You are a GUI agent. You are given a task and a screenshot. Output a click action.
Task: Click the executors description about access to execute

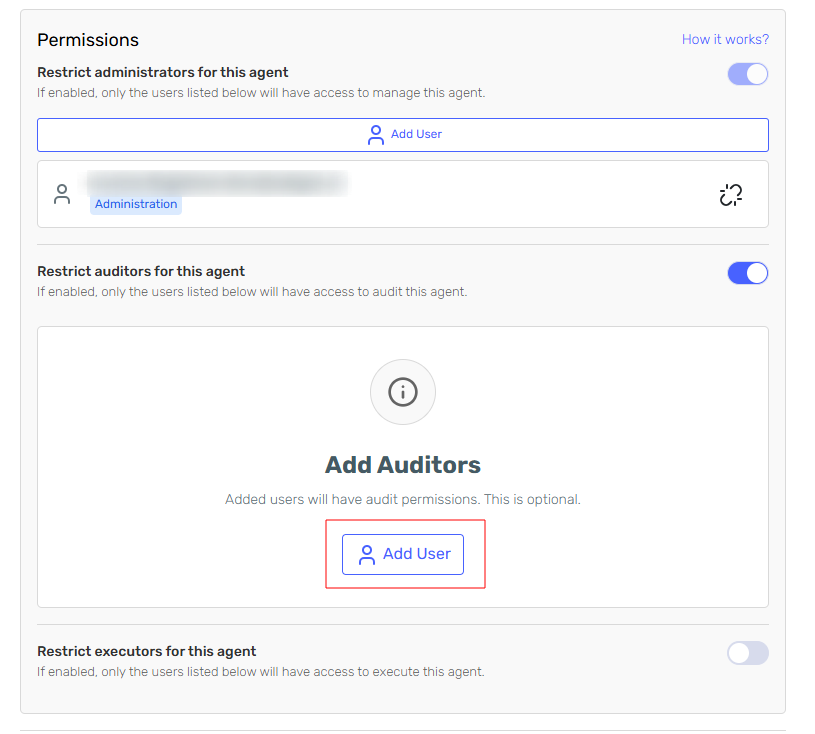pos(261,672)
